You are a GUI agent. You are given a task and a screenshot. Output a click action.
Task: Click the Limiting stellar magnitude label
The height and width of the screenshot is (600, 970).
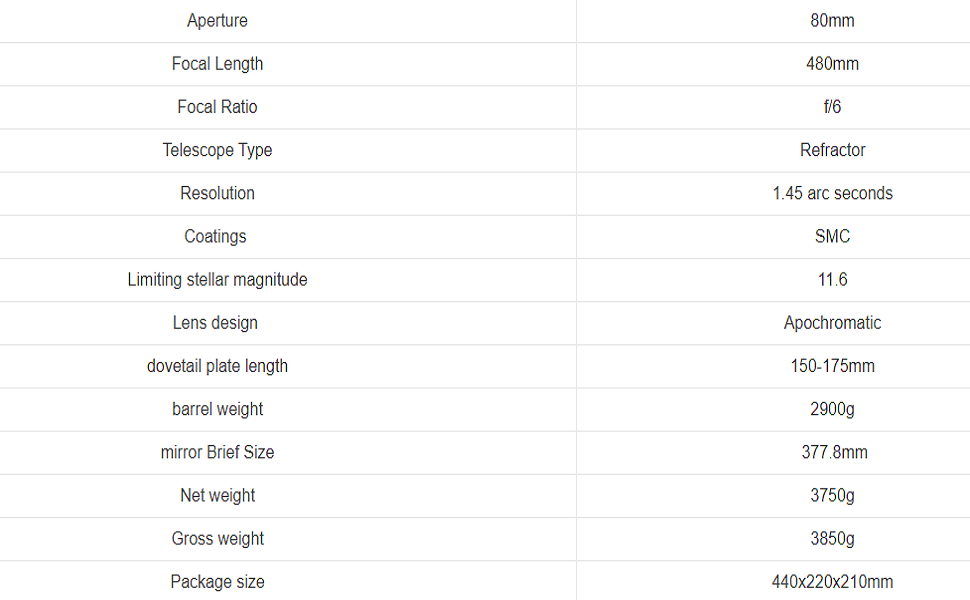click(217, 279)
